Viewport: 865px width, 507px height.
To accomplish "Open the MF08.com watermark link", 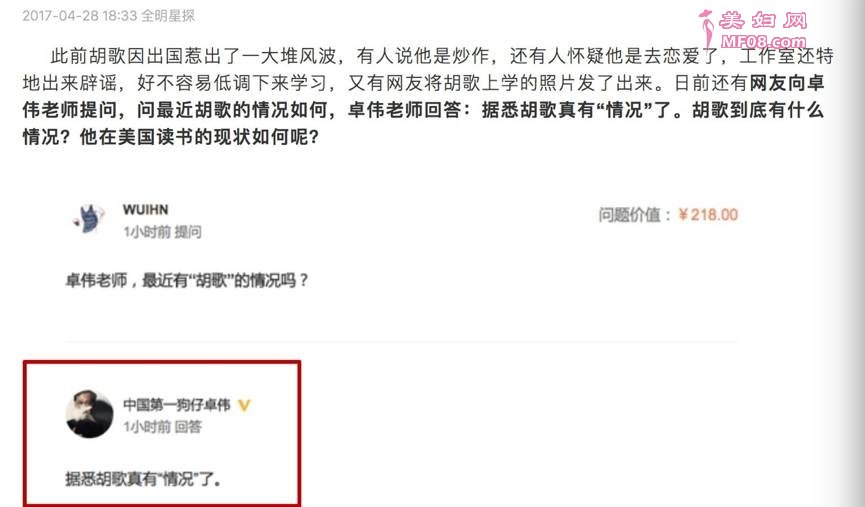I will tap(763, 41).
